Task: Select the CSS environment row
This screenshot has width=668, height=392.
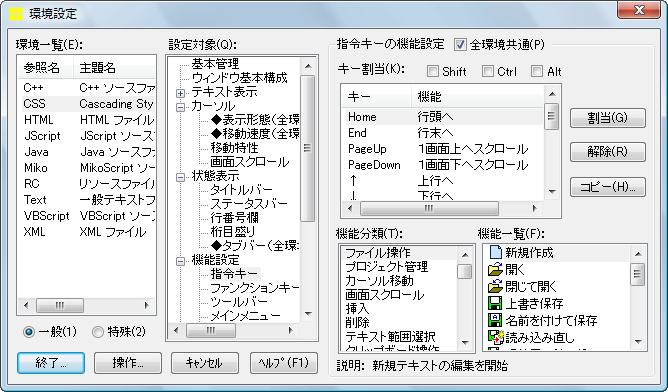Action: point(87,104)
